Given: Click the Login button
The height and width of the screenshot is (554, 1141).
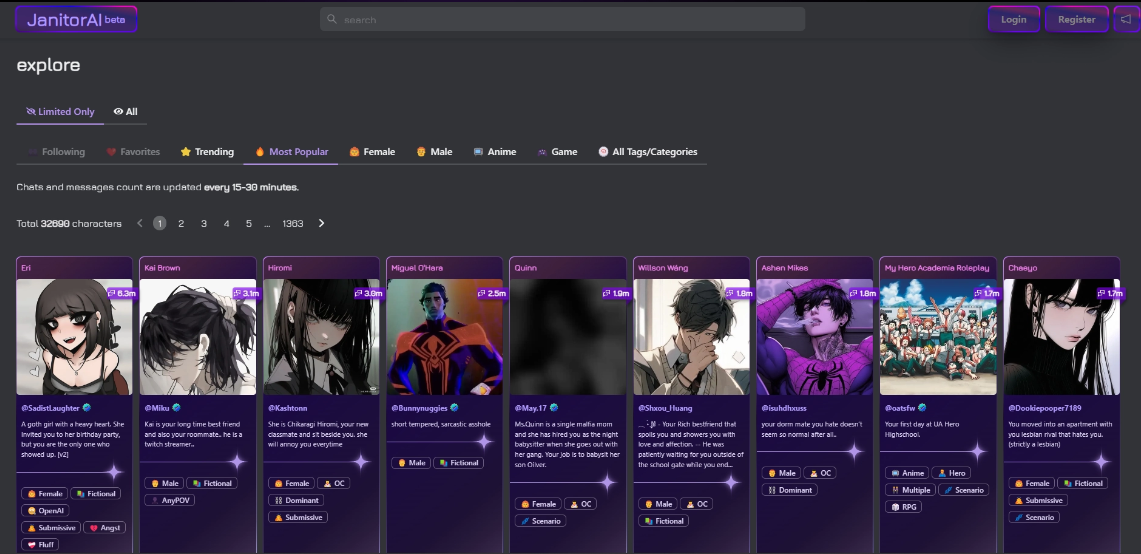Looking at the screenshot, I should (x=1014, y=20).
